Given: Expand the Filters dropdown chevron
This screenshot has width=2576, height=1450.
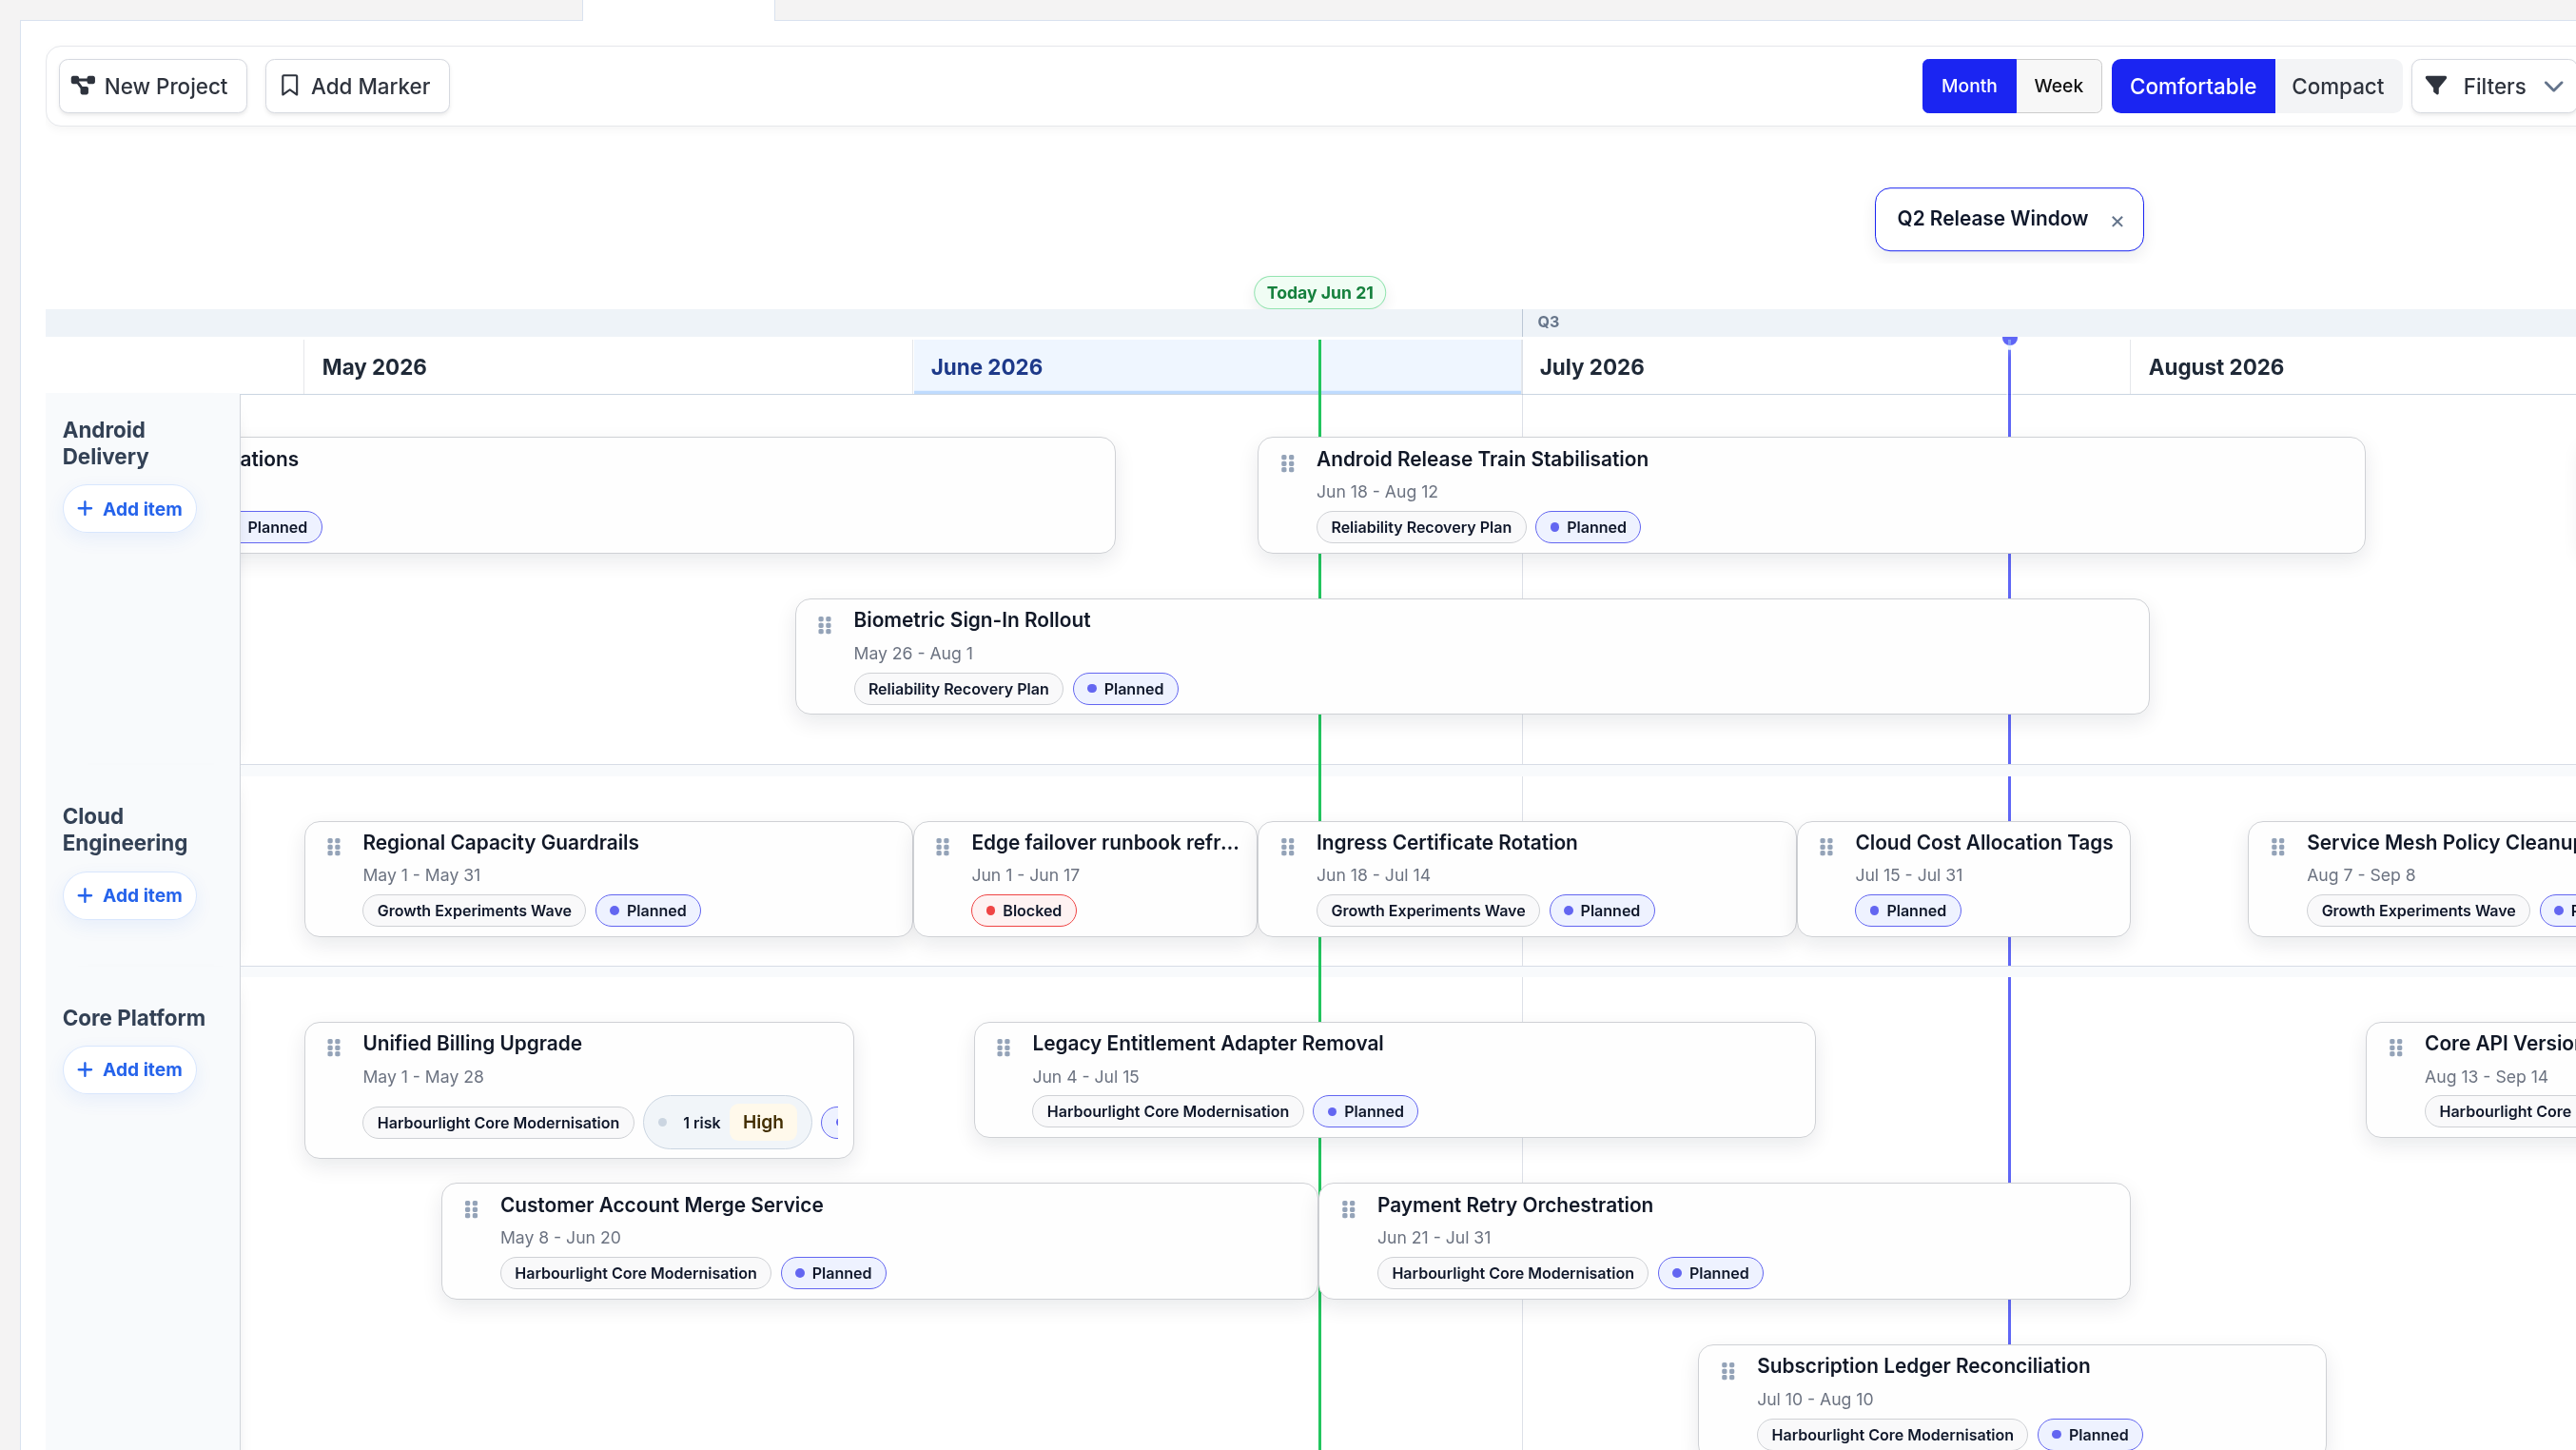Looking at the screenshot, I should pyautogui.click(x=2553, y=87).
